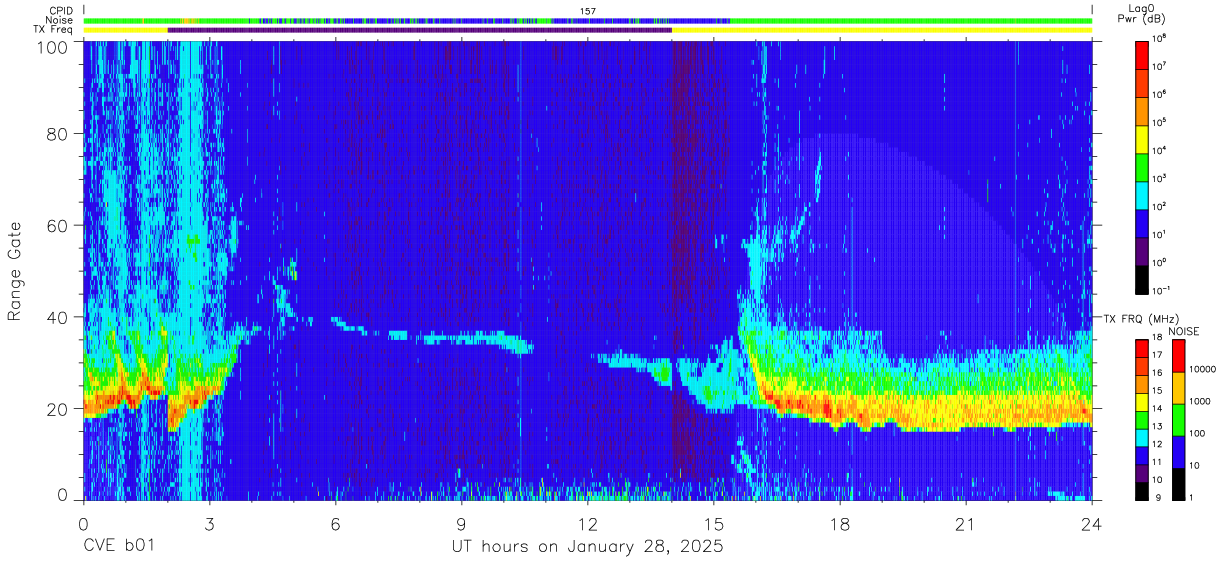Click the TX Freq row label at top left
The image size is (1228, 567).
[x=54, y=29]
